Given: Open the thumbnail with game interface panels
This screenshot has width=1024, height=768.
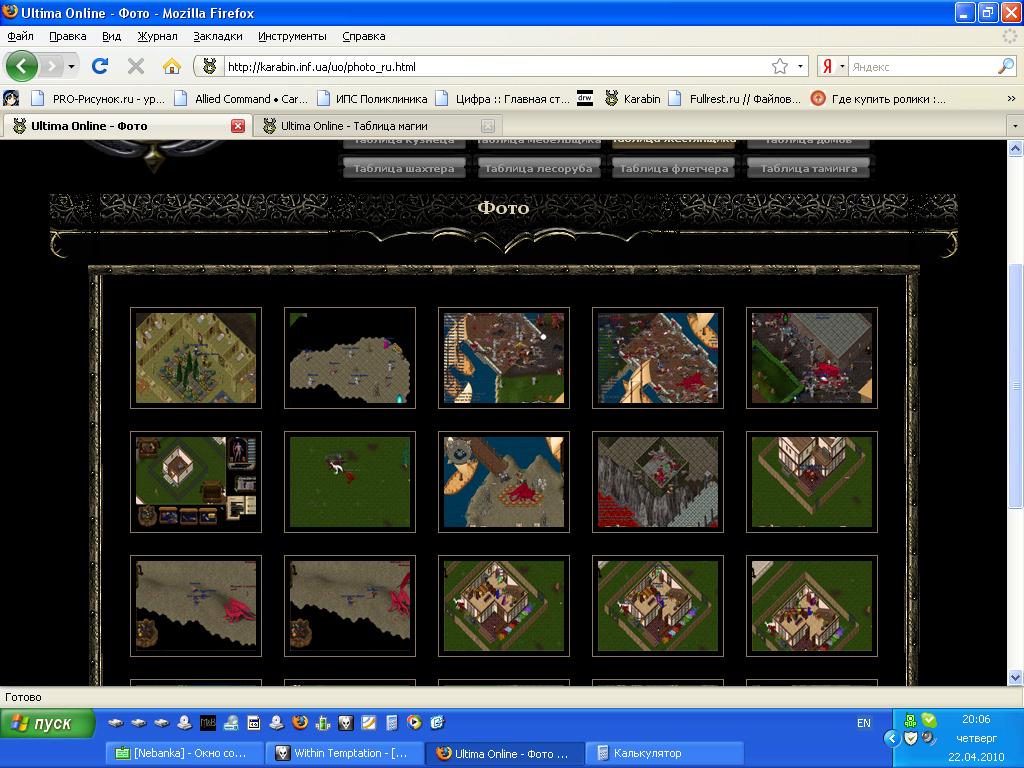Looking at the screenshot, I should pos(196,482).
